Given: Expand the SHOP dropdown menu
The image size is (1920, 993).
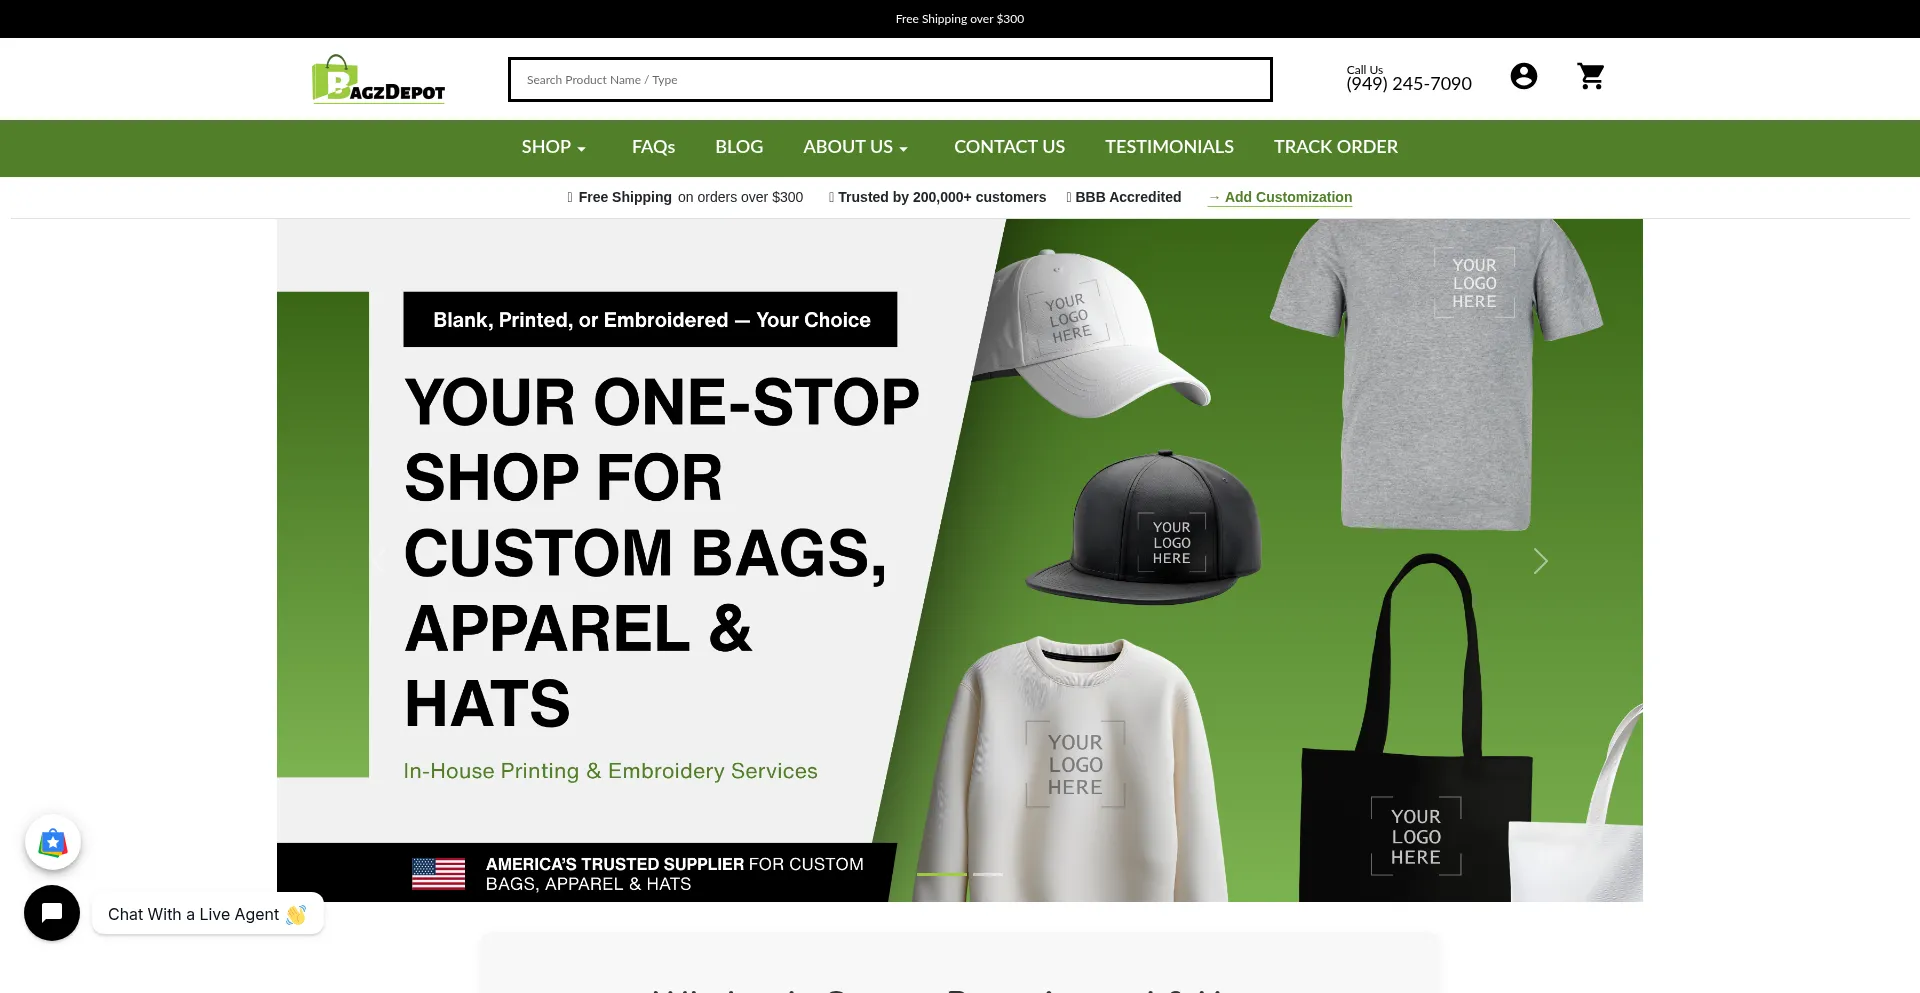Looking at the screenshot, I should pyautogui.click(x=553, y=147).
